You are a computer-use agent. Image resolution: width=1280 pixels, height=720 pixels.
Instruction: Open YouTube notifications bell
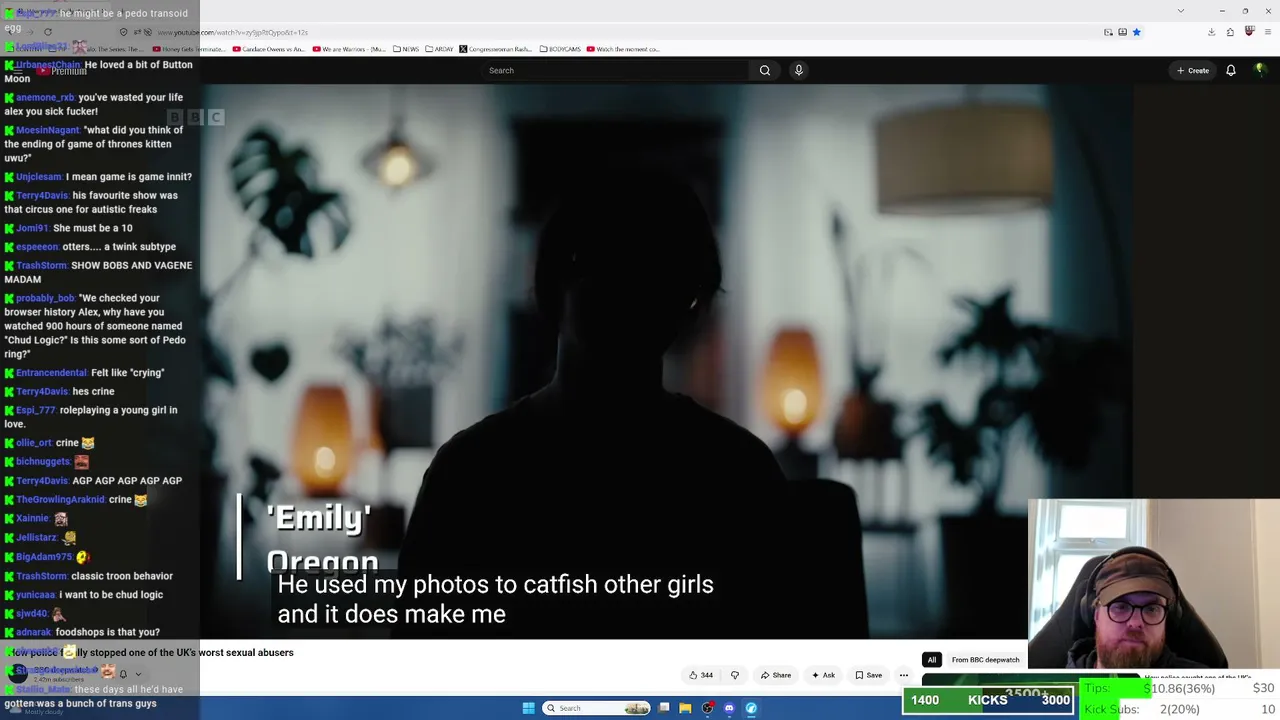click(1231, 70)
